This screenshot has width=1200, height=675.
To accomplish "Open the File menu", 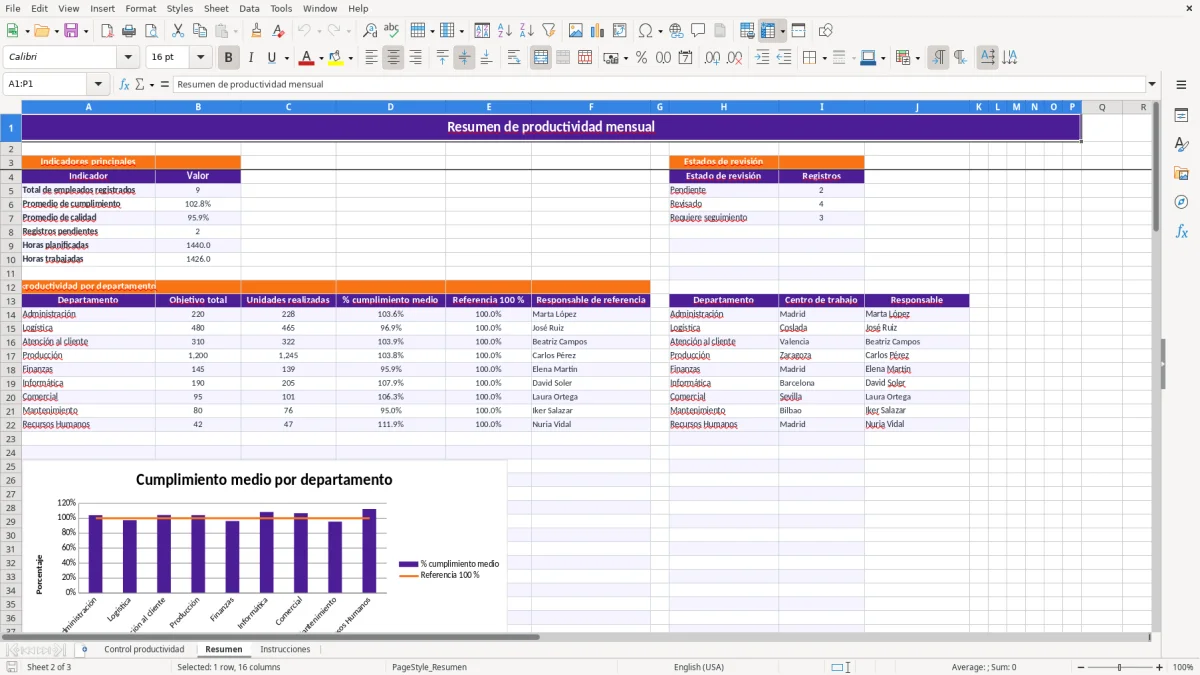I will [13, 8].
